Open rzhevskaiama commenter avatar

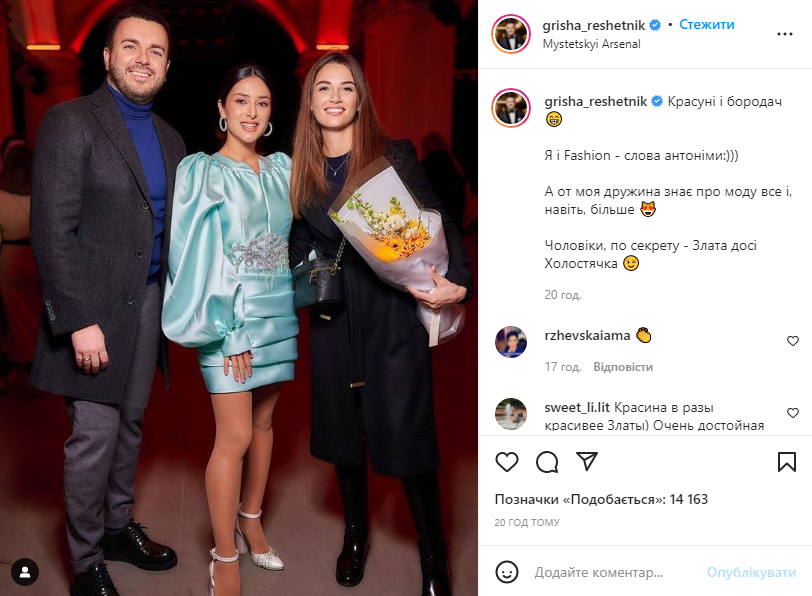(511, 342)
